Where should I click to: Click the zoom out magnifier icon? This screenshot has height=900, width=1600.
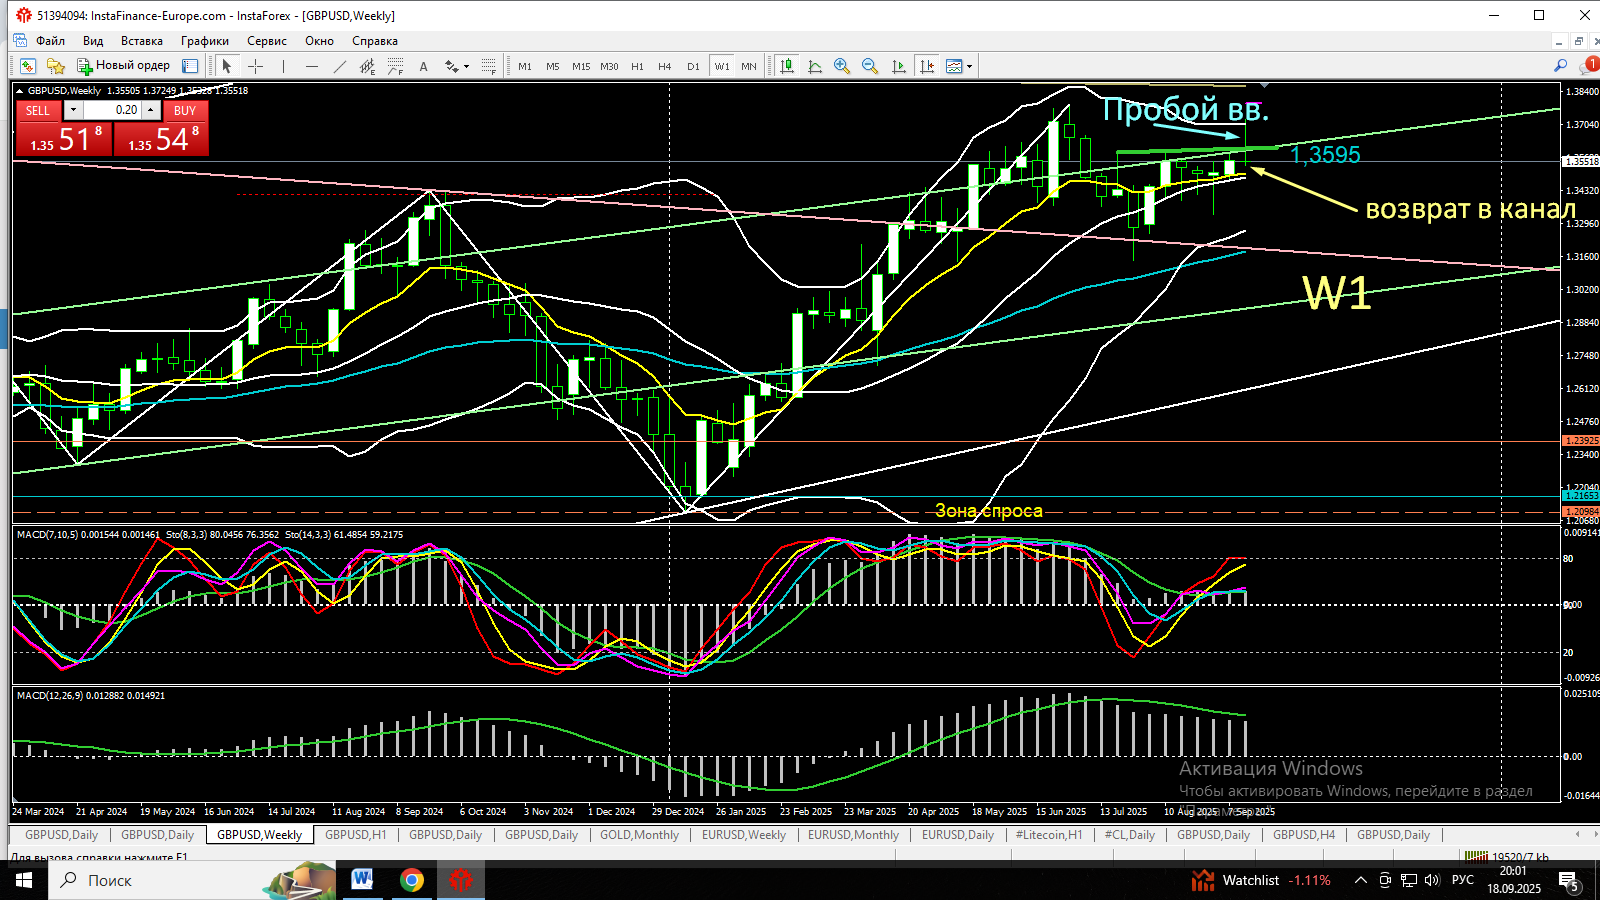870,66
